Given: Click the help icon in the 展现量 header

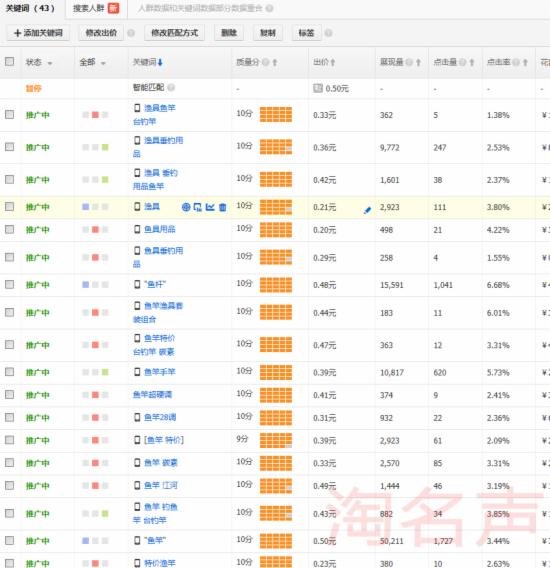Looking at the screenshot, I should tap(409, 62).
